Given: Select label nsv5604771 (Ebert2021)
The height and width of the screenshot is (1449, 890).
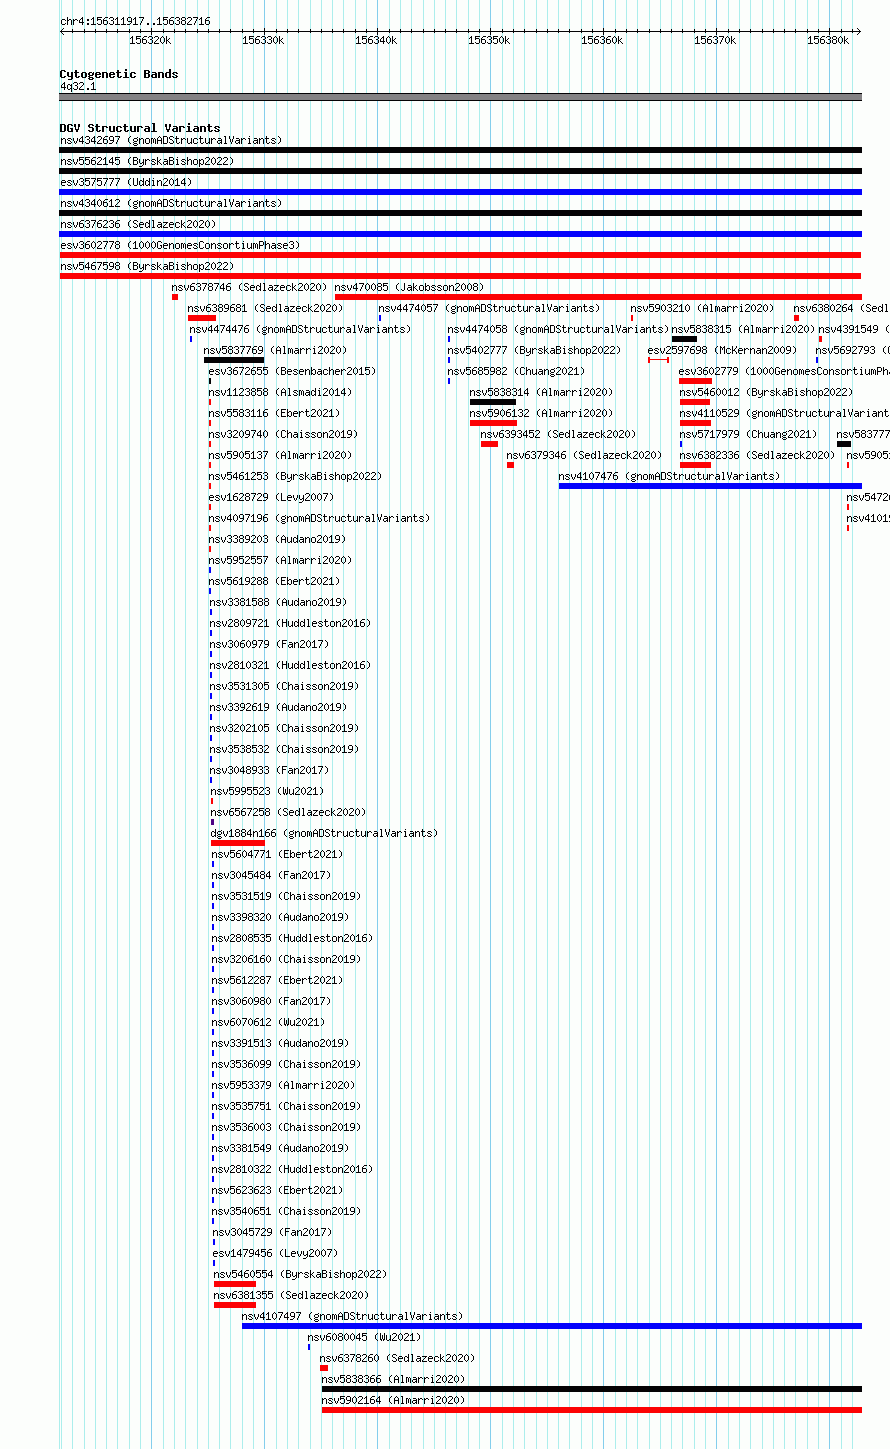Looking at the screenshot, I should pos(277,854).
